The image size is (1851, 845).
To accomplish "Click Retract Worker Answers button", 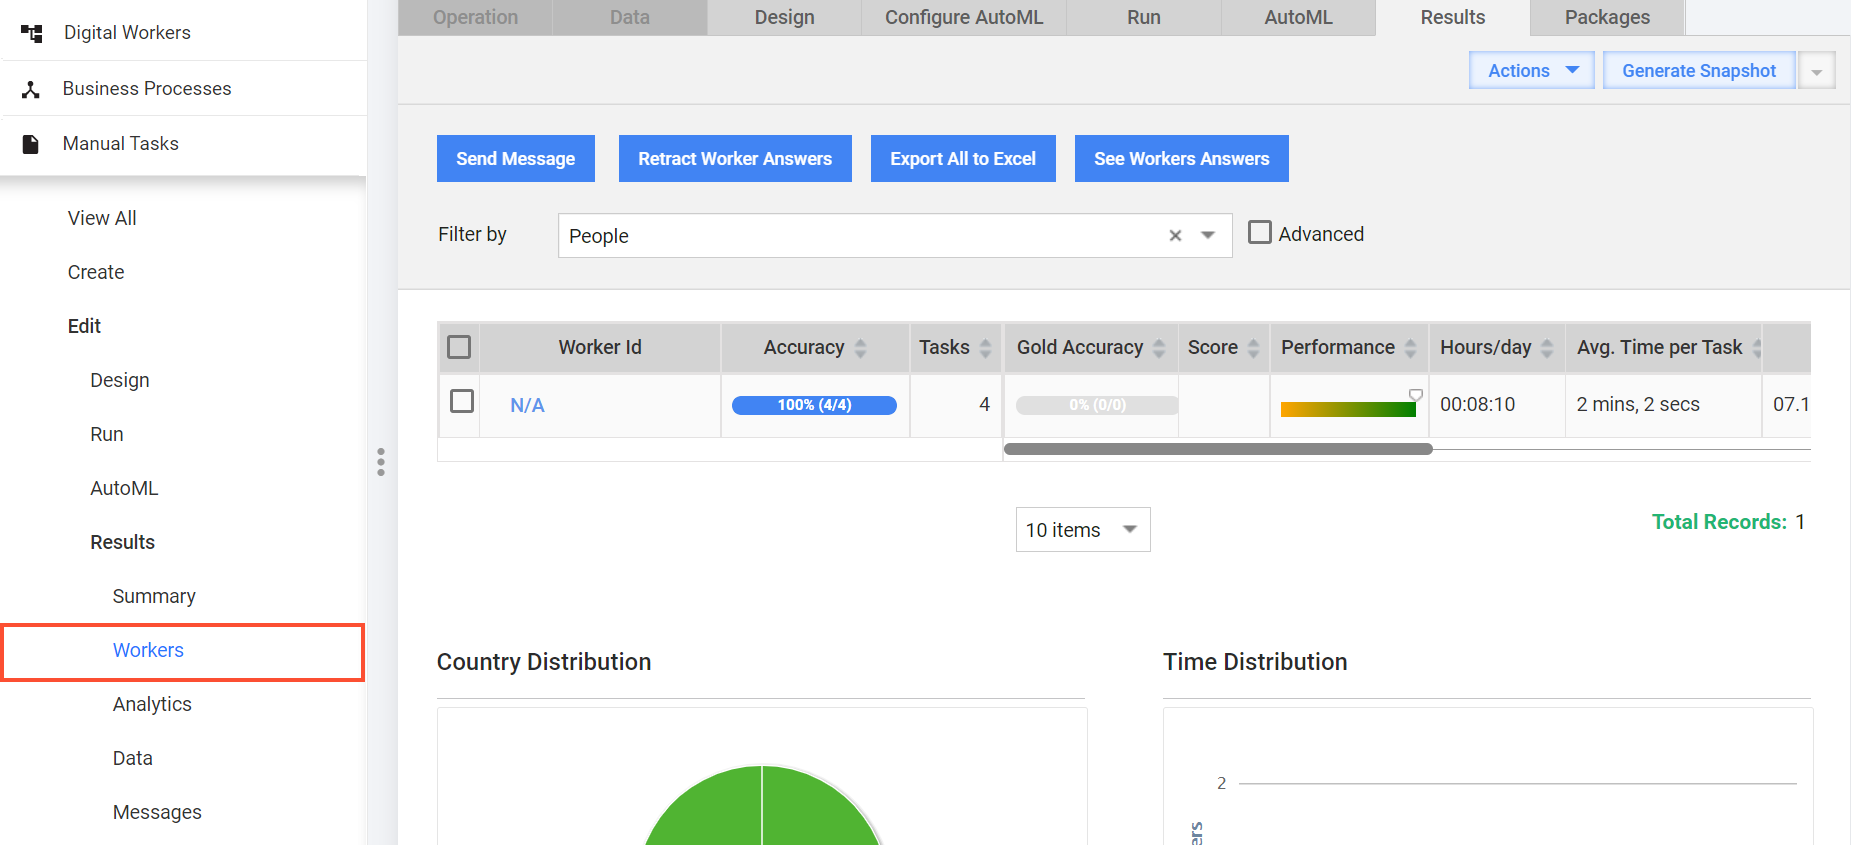I will [x=735, y=158].
